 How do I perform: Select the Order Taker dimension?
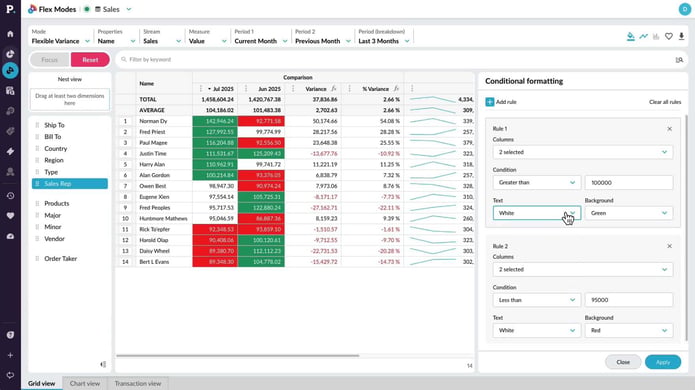tap(60, 259)
